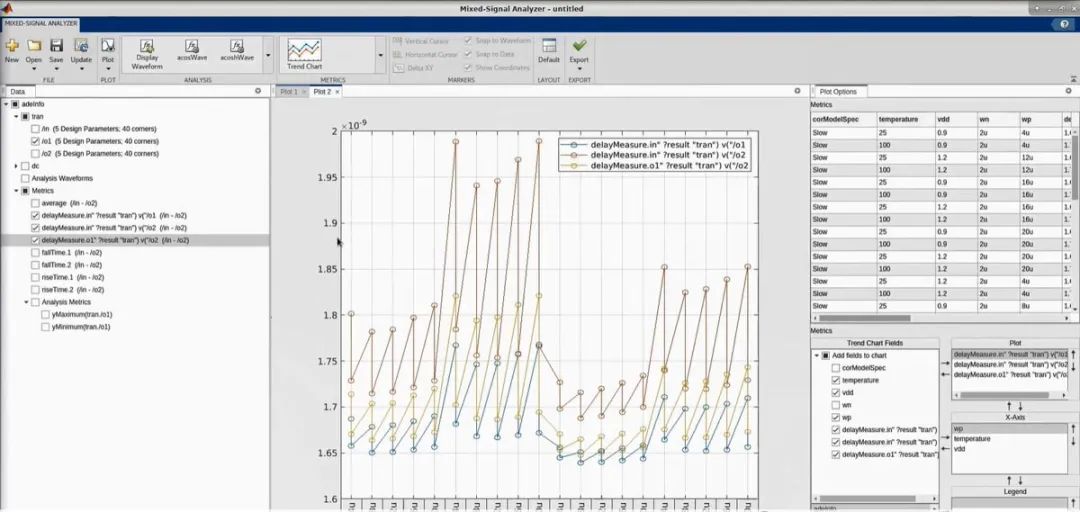Open the Export dropdown arrow
Viewport: 1080px width, 512px height.
point(579,69)
